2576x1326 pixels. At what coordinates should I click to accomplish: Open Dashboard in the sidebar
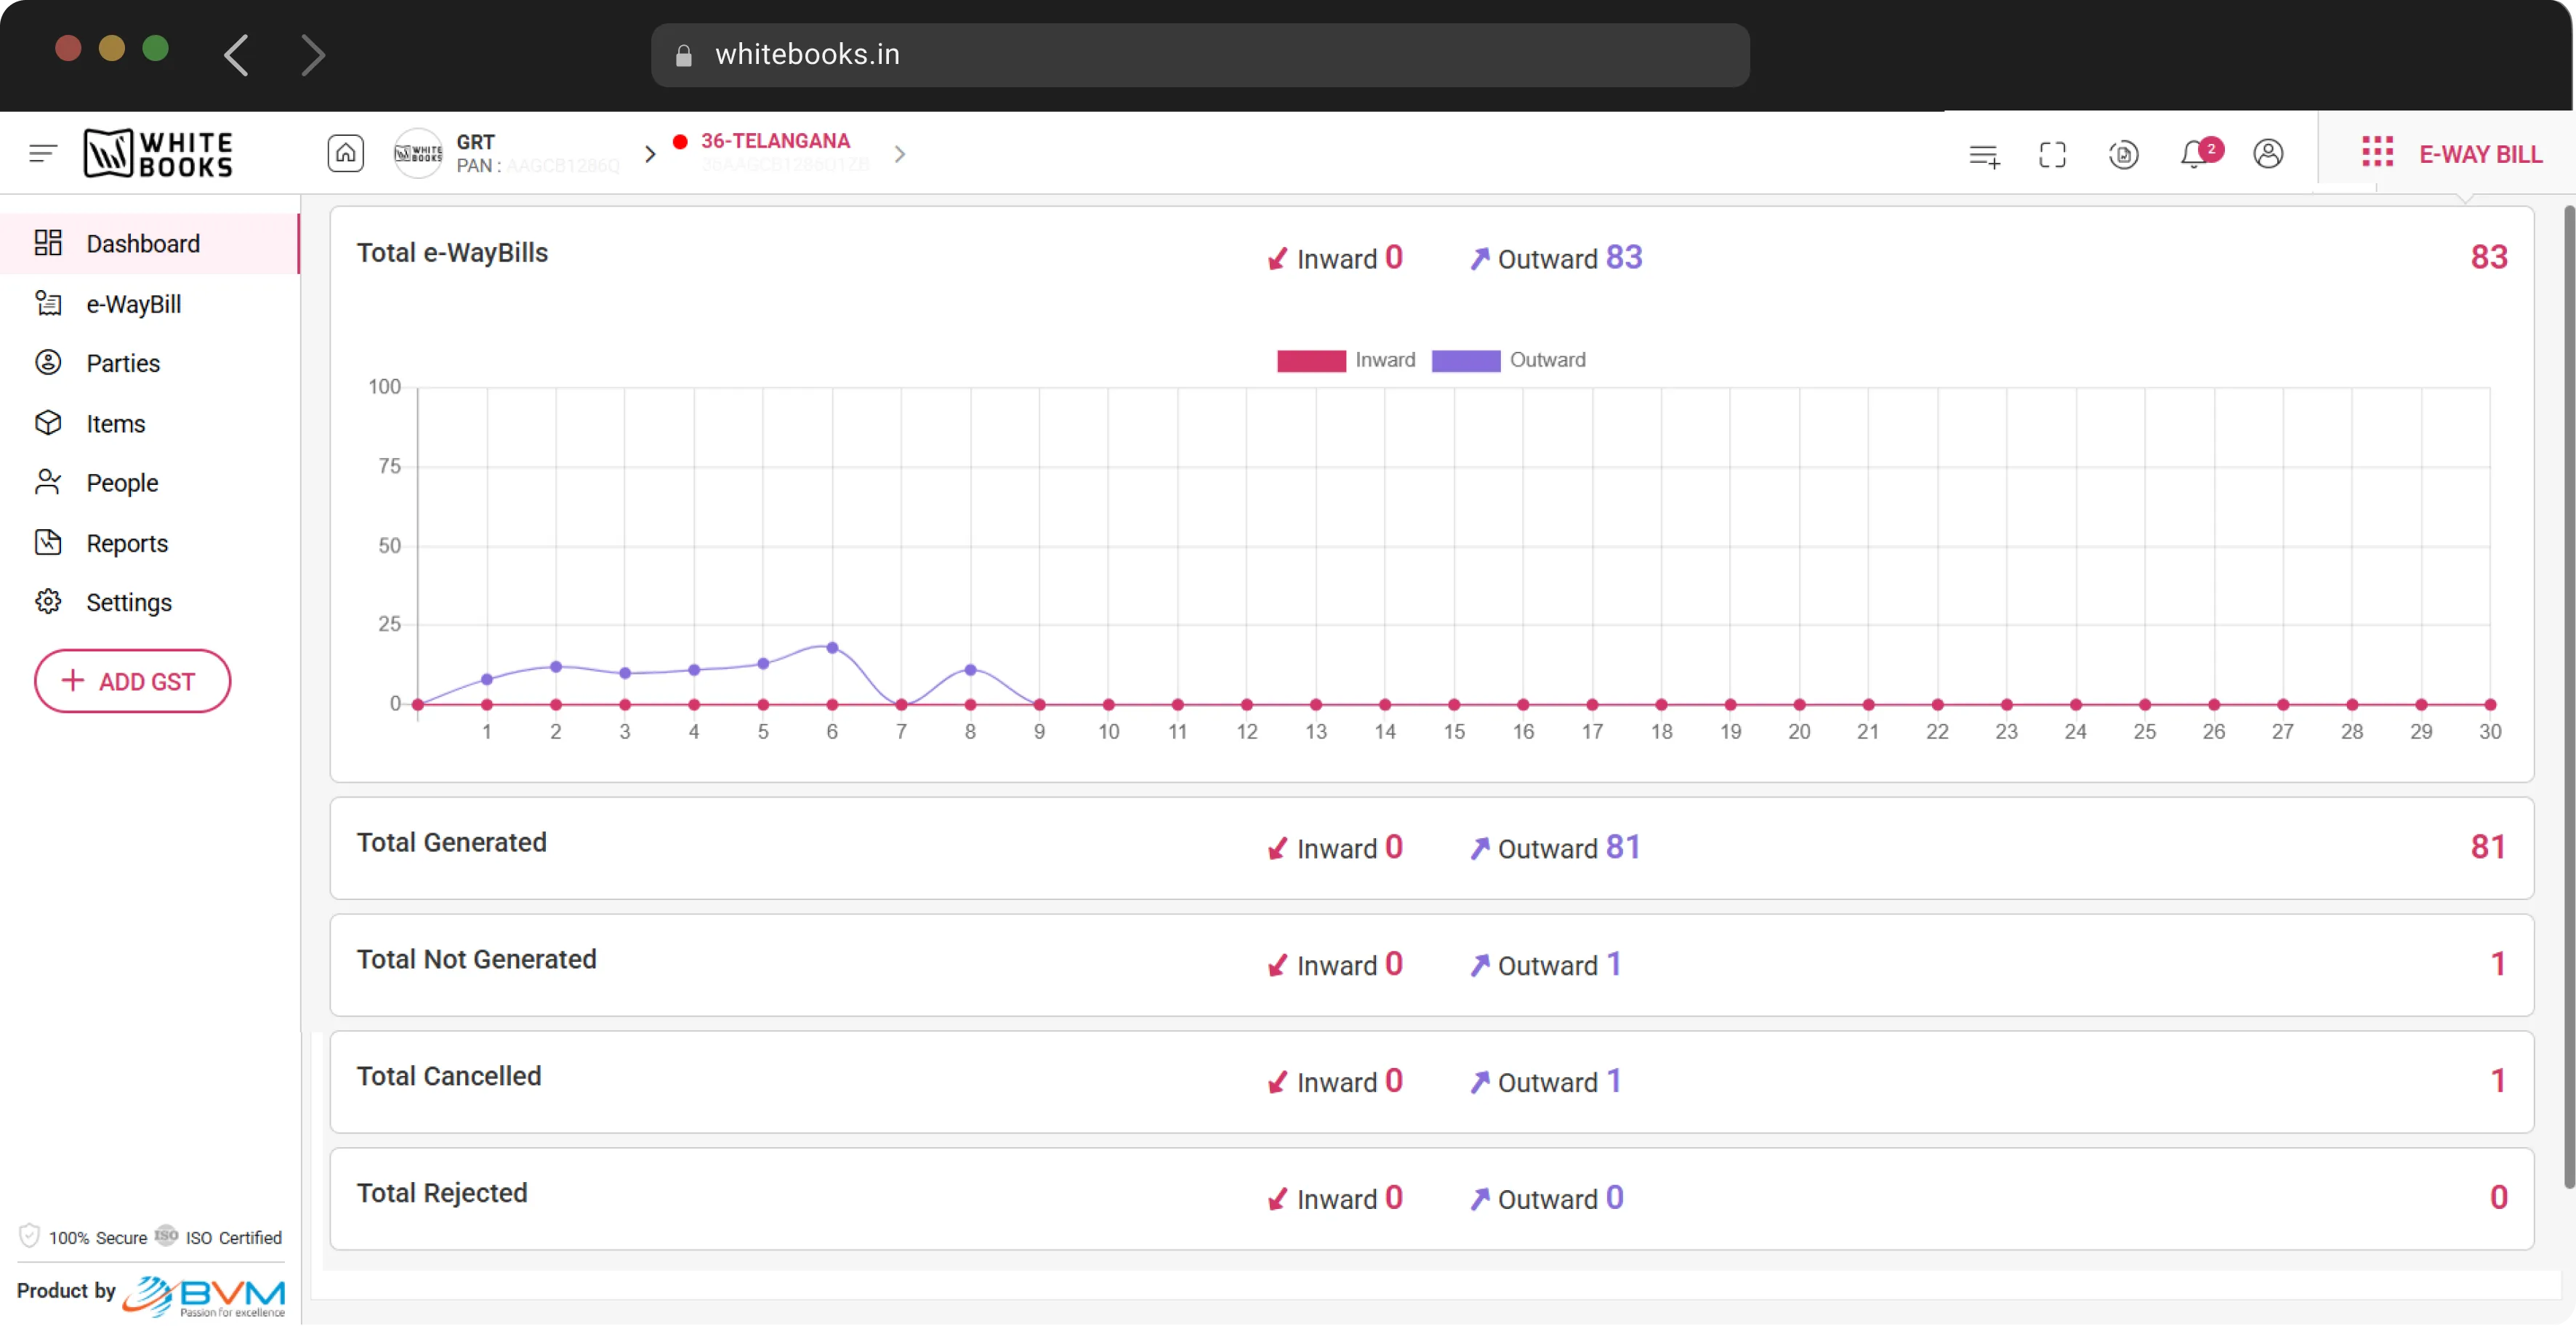150,243
